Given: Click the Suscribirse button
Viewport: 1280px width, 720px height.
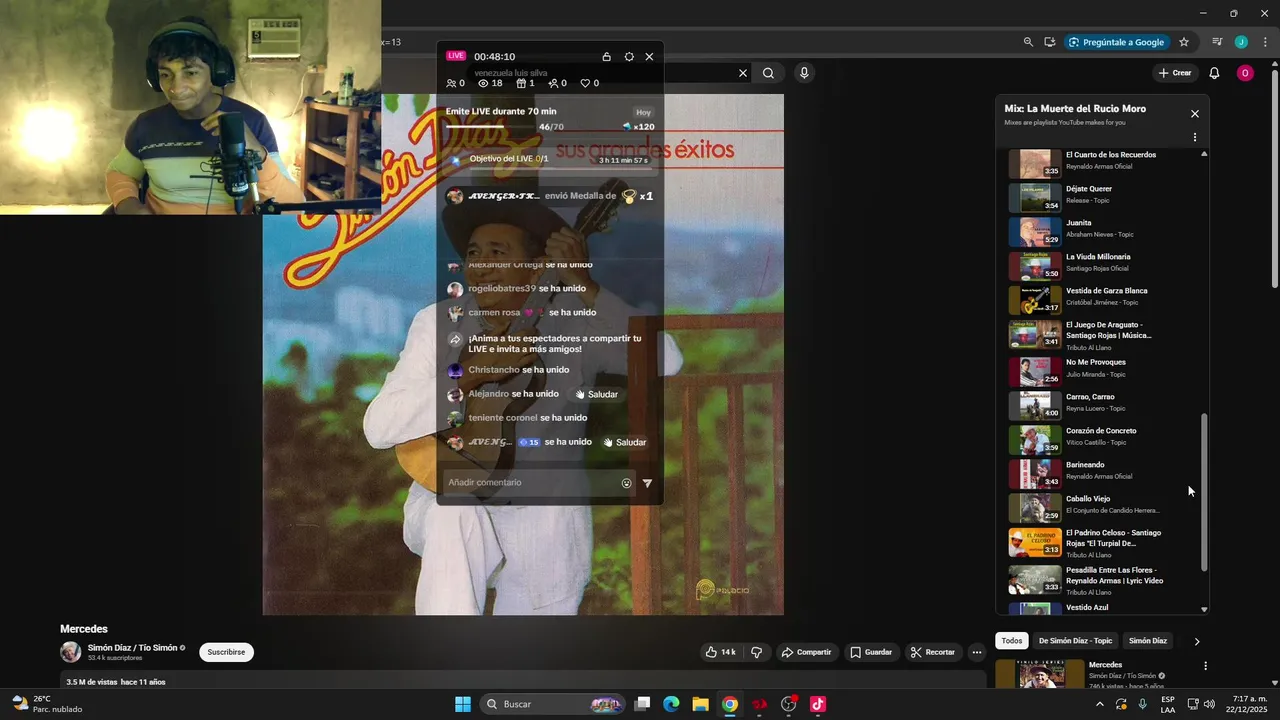Looking at the screenshot, I should pos(226,652).
